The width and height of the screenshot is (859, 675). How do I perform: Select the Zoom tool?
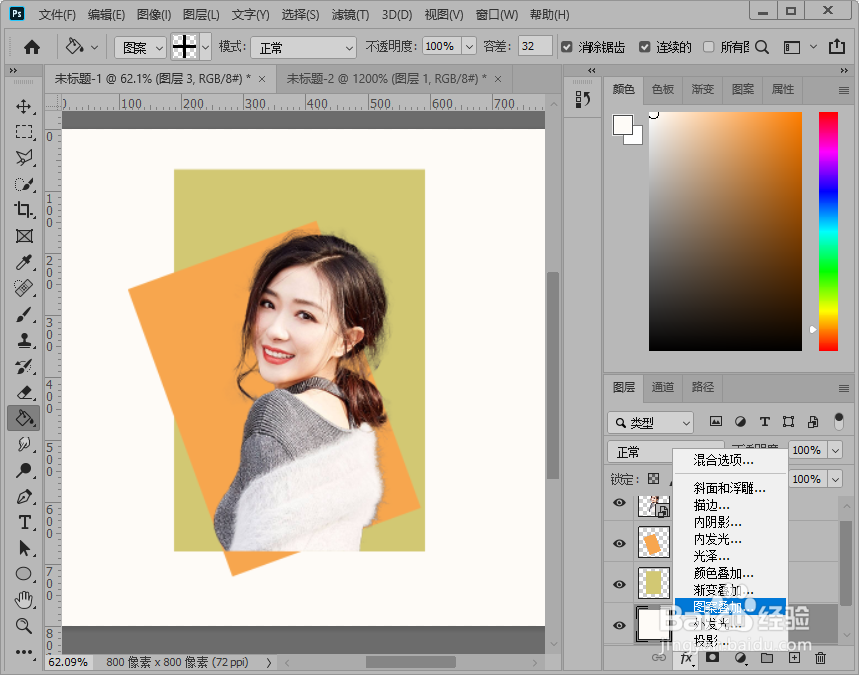[24, 626]
